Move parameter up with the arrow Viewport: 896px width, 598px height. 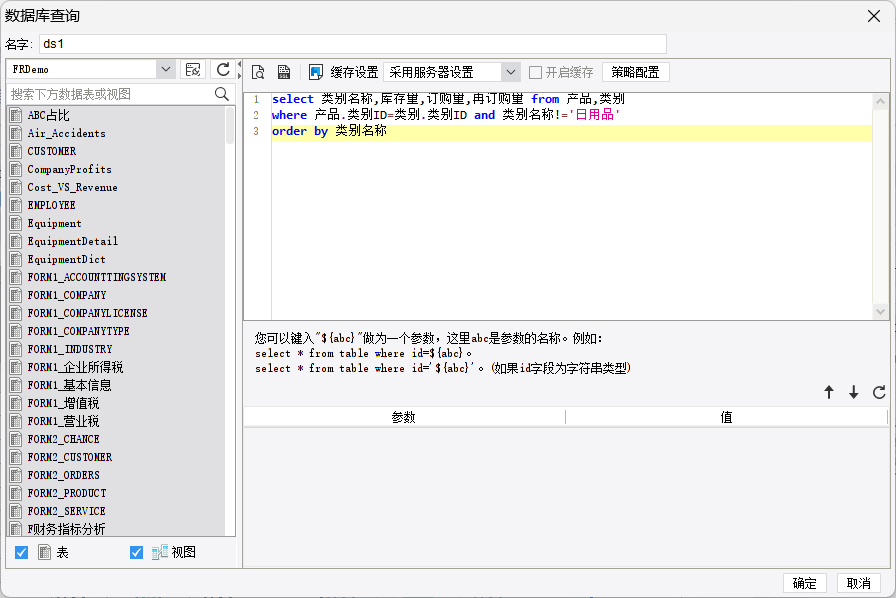click(x=829, y=392)
